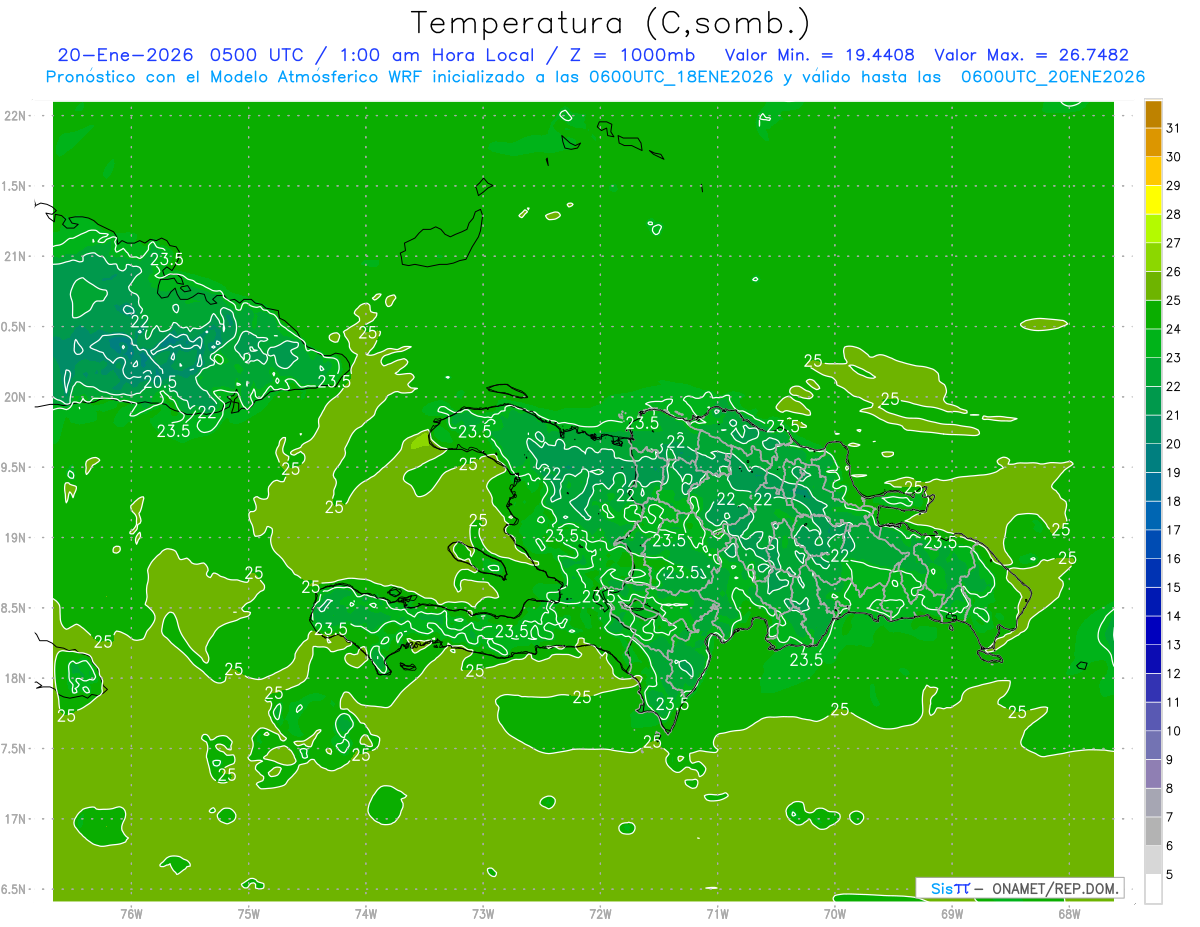The height and width of the screenshot is (927, 1200).
Task: Click the legend scale value '15'
Action: (1173, 588)
